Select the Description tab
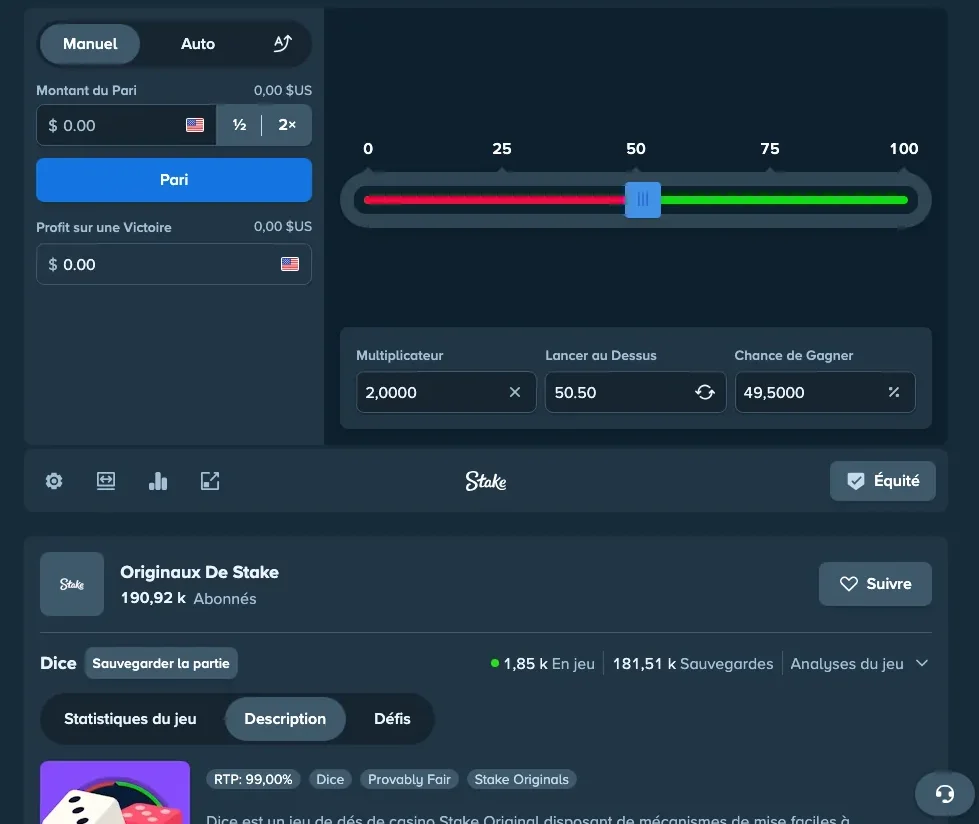This screenshot has height=824, width=979. [x=285, y=719]
